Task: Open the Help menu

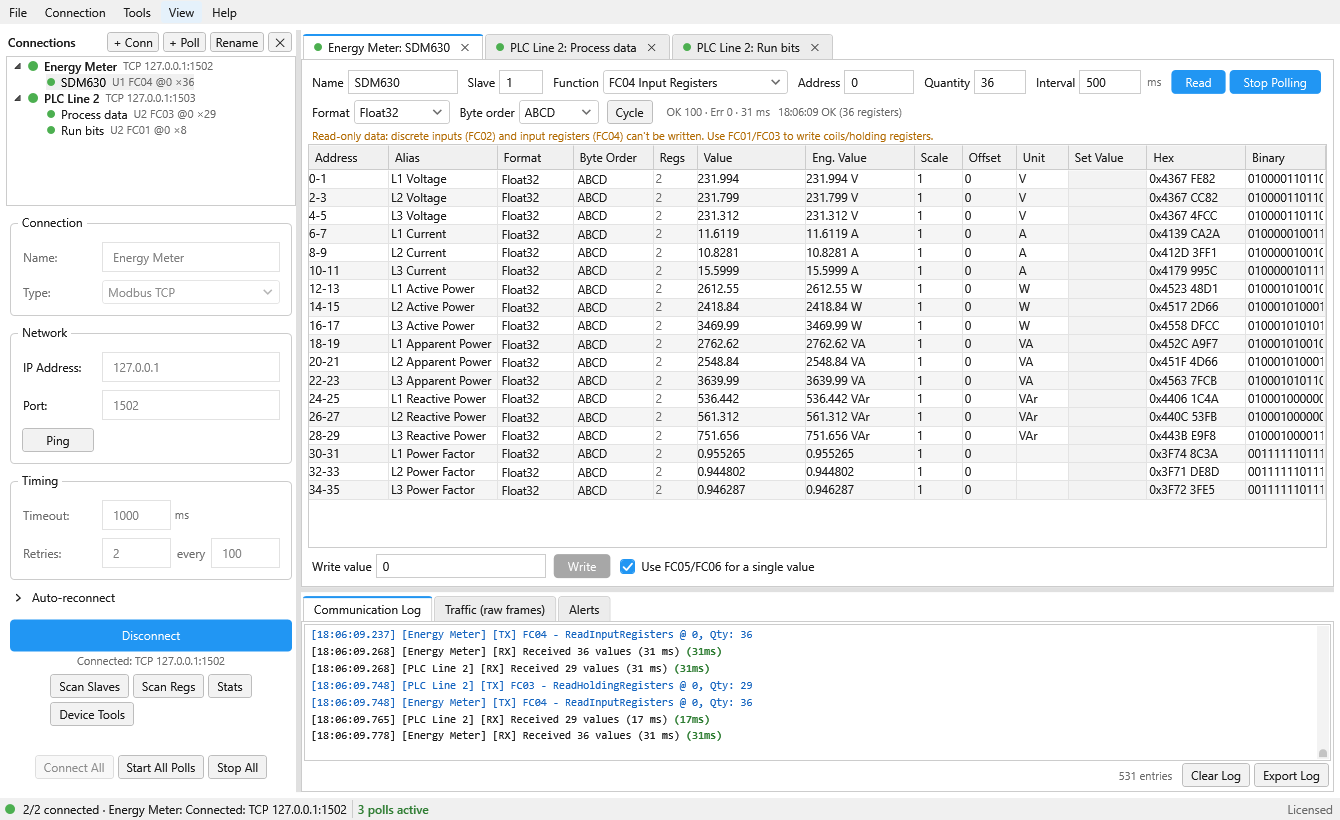Action: coord(225,13)
